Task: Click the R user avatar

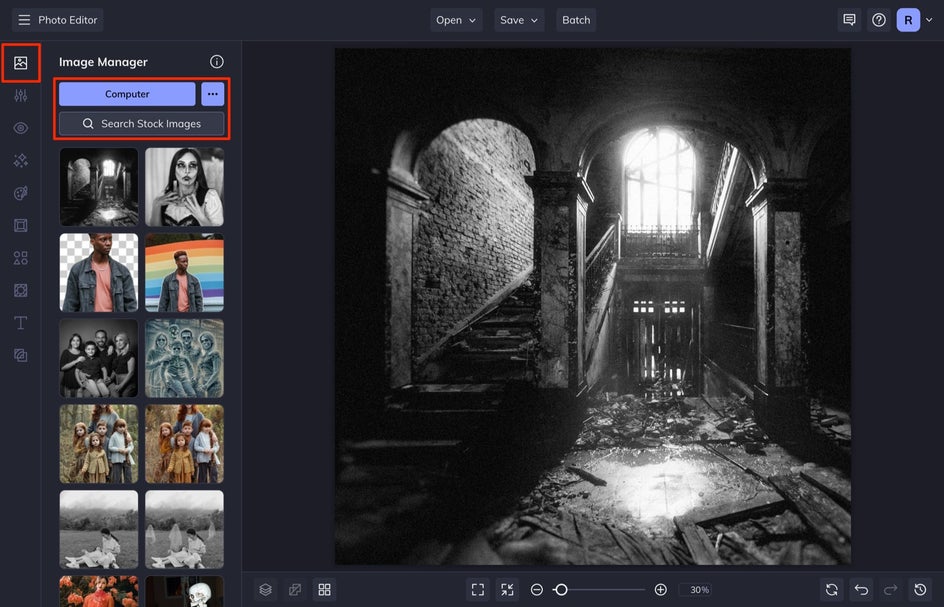Action: coord(908,20)
